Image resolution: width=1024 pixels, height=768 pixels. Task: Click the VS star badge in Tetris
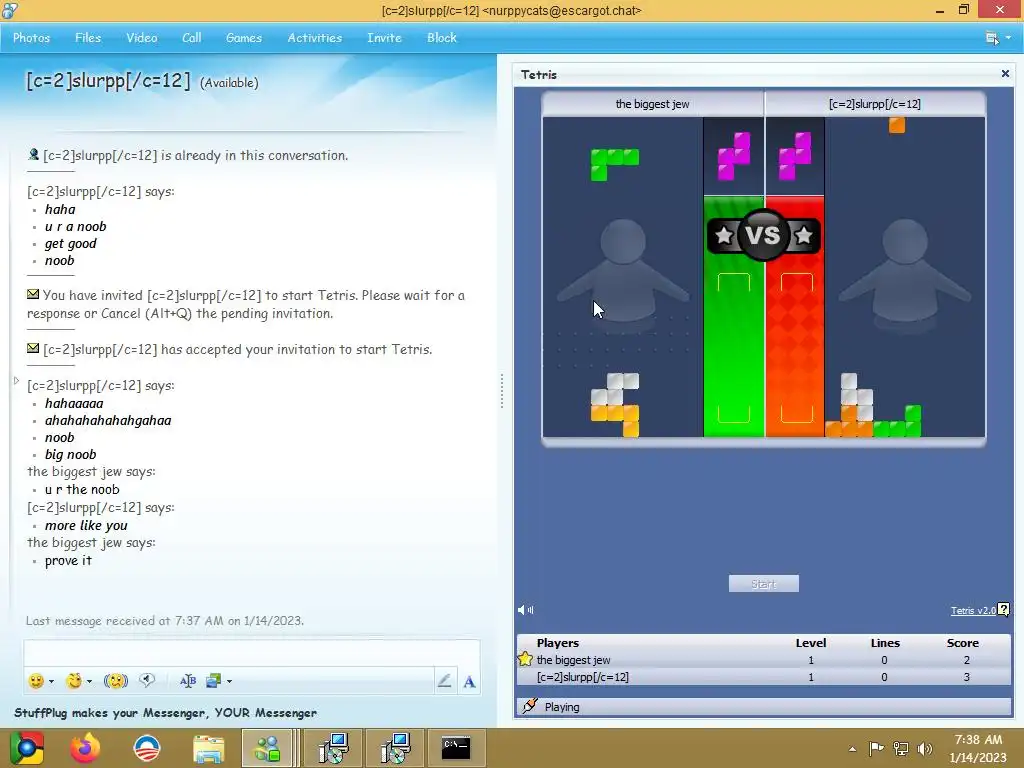click(763, 235)
